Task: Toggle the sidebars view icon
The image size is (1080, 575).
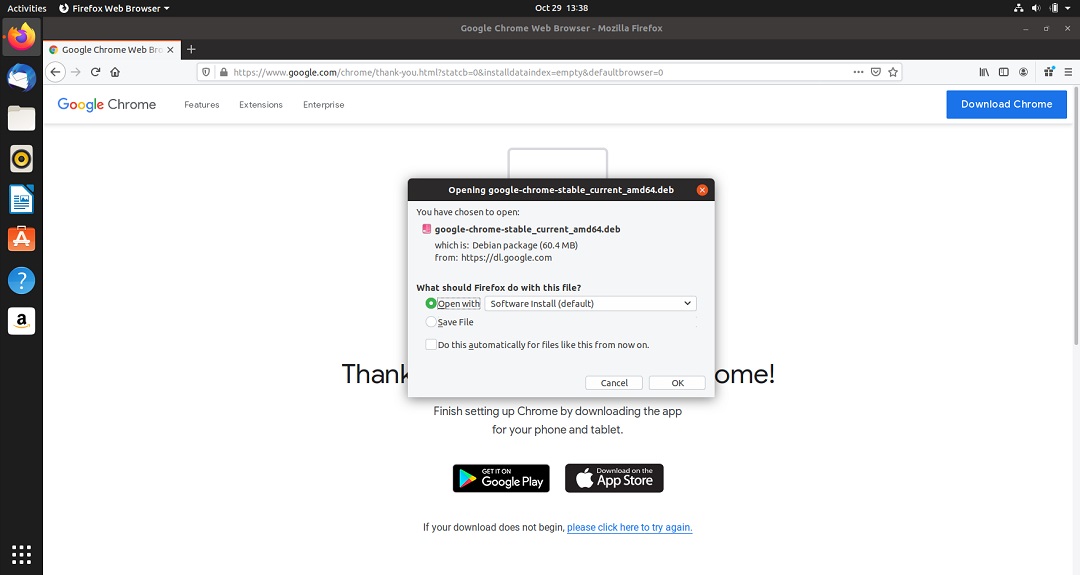Action: (1004, 72)
